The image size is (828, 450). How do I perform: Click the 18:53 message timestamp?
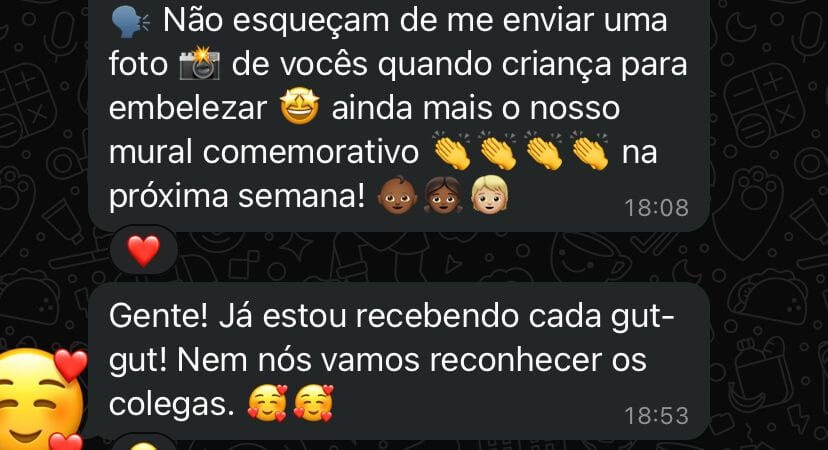[x=656, y=416]
